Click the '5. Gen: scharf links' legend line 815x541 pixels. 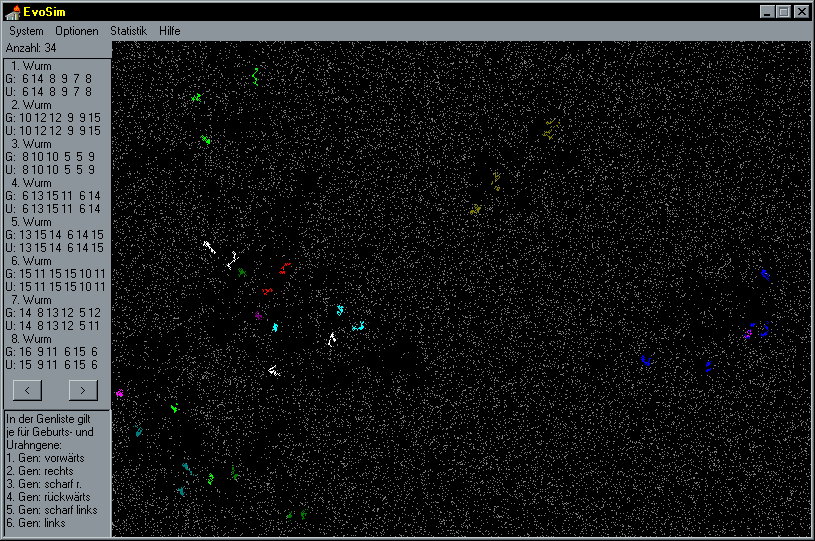pyautogui.click(x=52, y=510)
